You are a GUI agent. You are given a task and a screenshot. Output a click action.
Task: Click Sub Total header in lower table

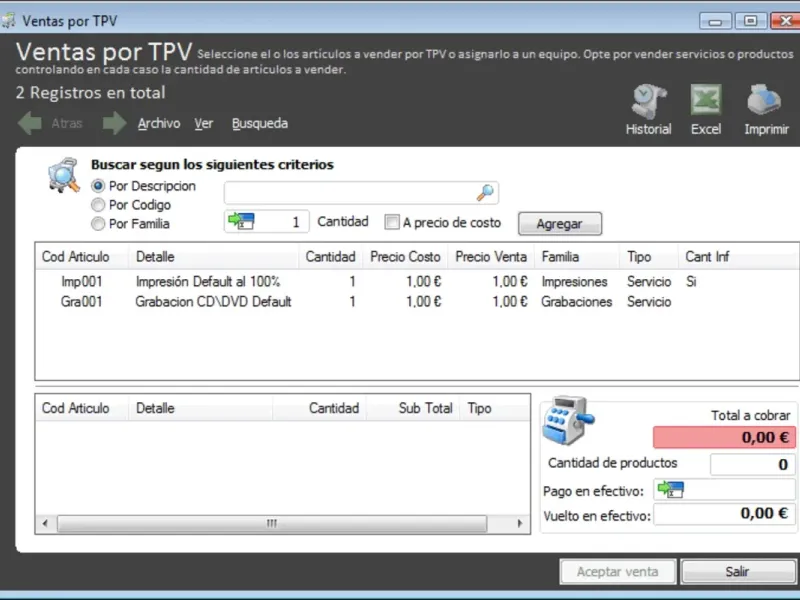(413, 408)
